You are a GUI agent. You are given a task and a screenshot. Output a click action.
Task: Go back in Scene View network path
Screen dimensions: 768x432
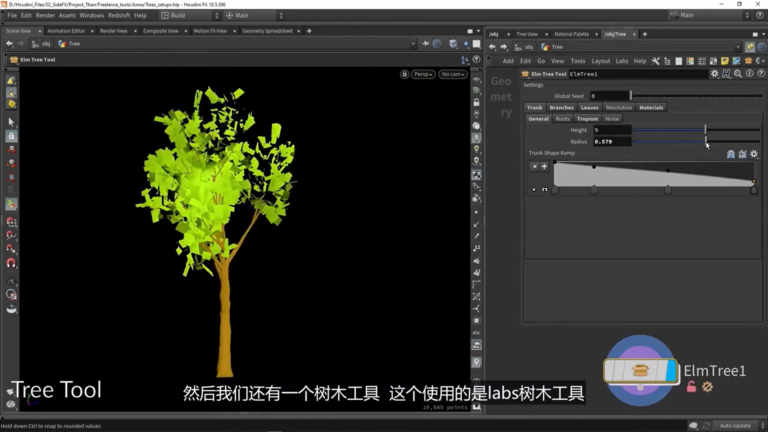[9, 44]
